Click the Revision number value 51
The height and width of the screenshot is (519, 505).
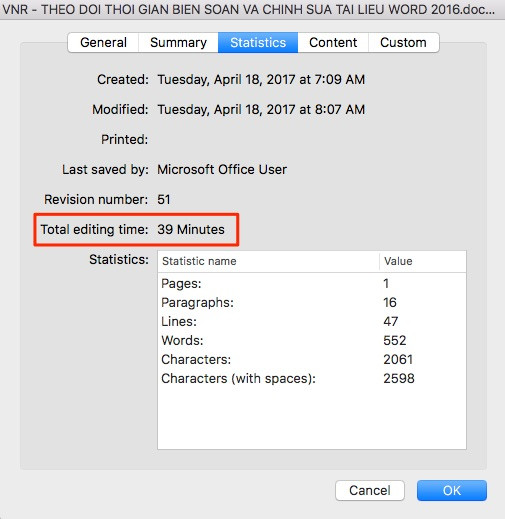pyautogui.click(x=164, y=199)
